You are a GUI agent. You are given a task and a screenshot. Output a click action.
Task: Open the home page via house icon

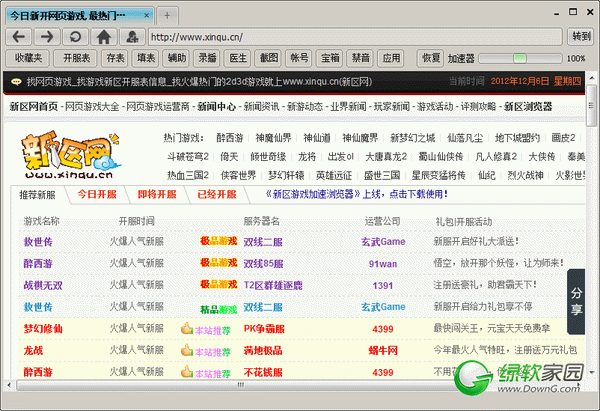click(104, 37)
